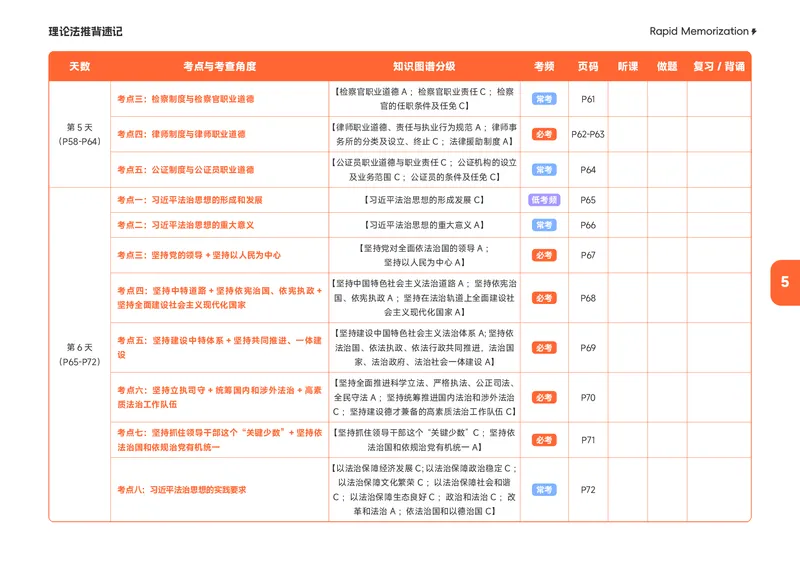
Task: Click the 第6天 (P65-P72) day cell
Action: (80, 355)
